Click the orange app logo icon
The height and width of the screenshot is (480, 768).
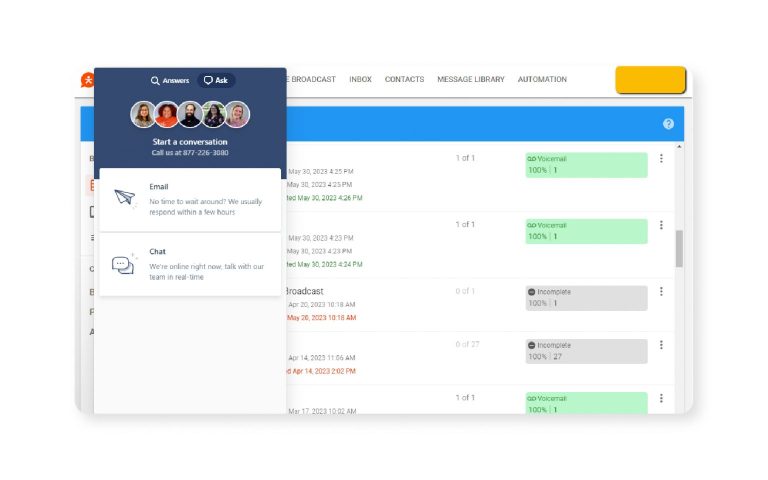(88, 80)
